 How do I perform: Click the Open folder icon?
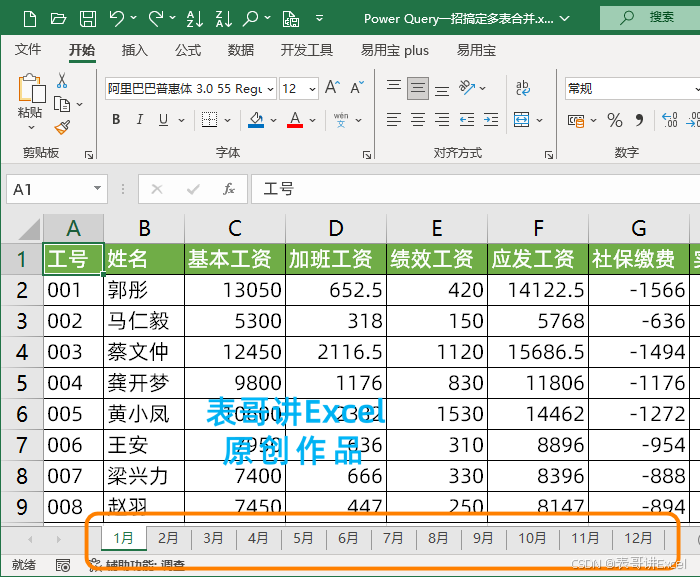point(58,19)
